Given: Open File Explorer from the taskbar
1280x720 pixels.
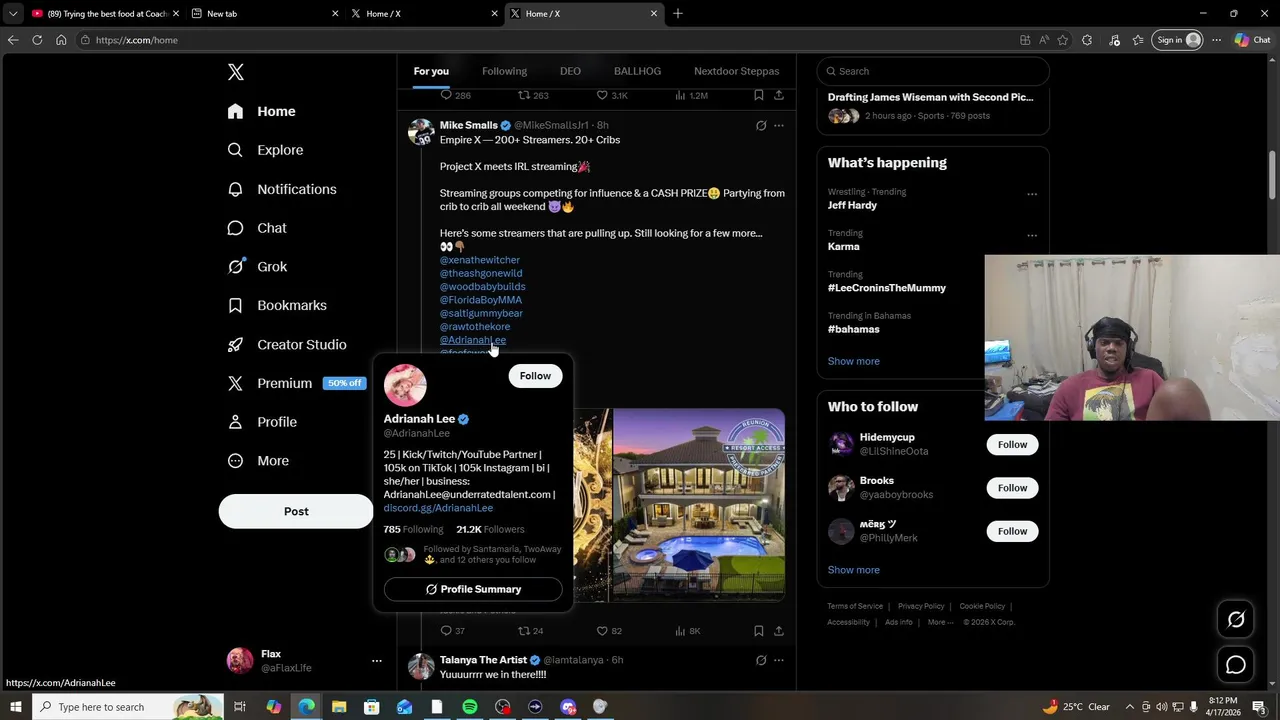Looking at the screenshot, I should pos(339,707).
